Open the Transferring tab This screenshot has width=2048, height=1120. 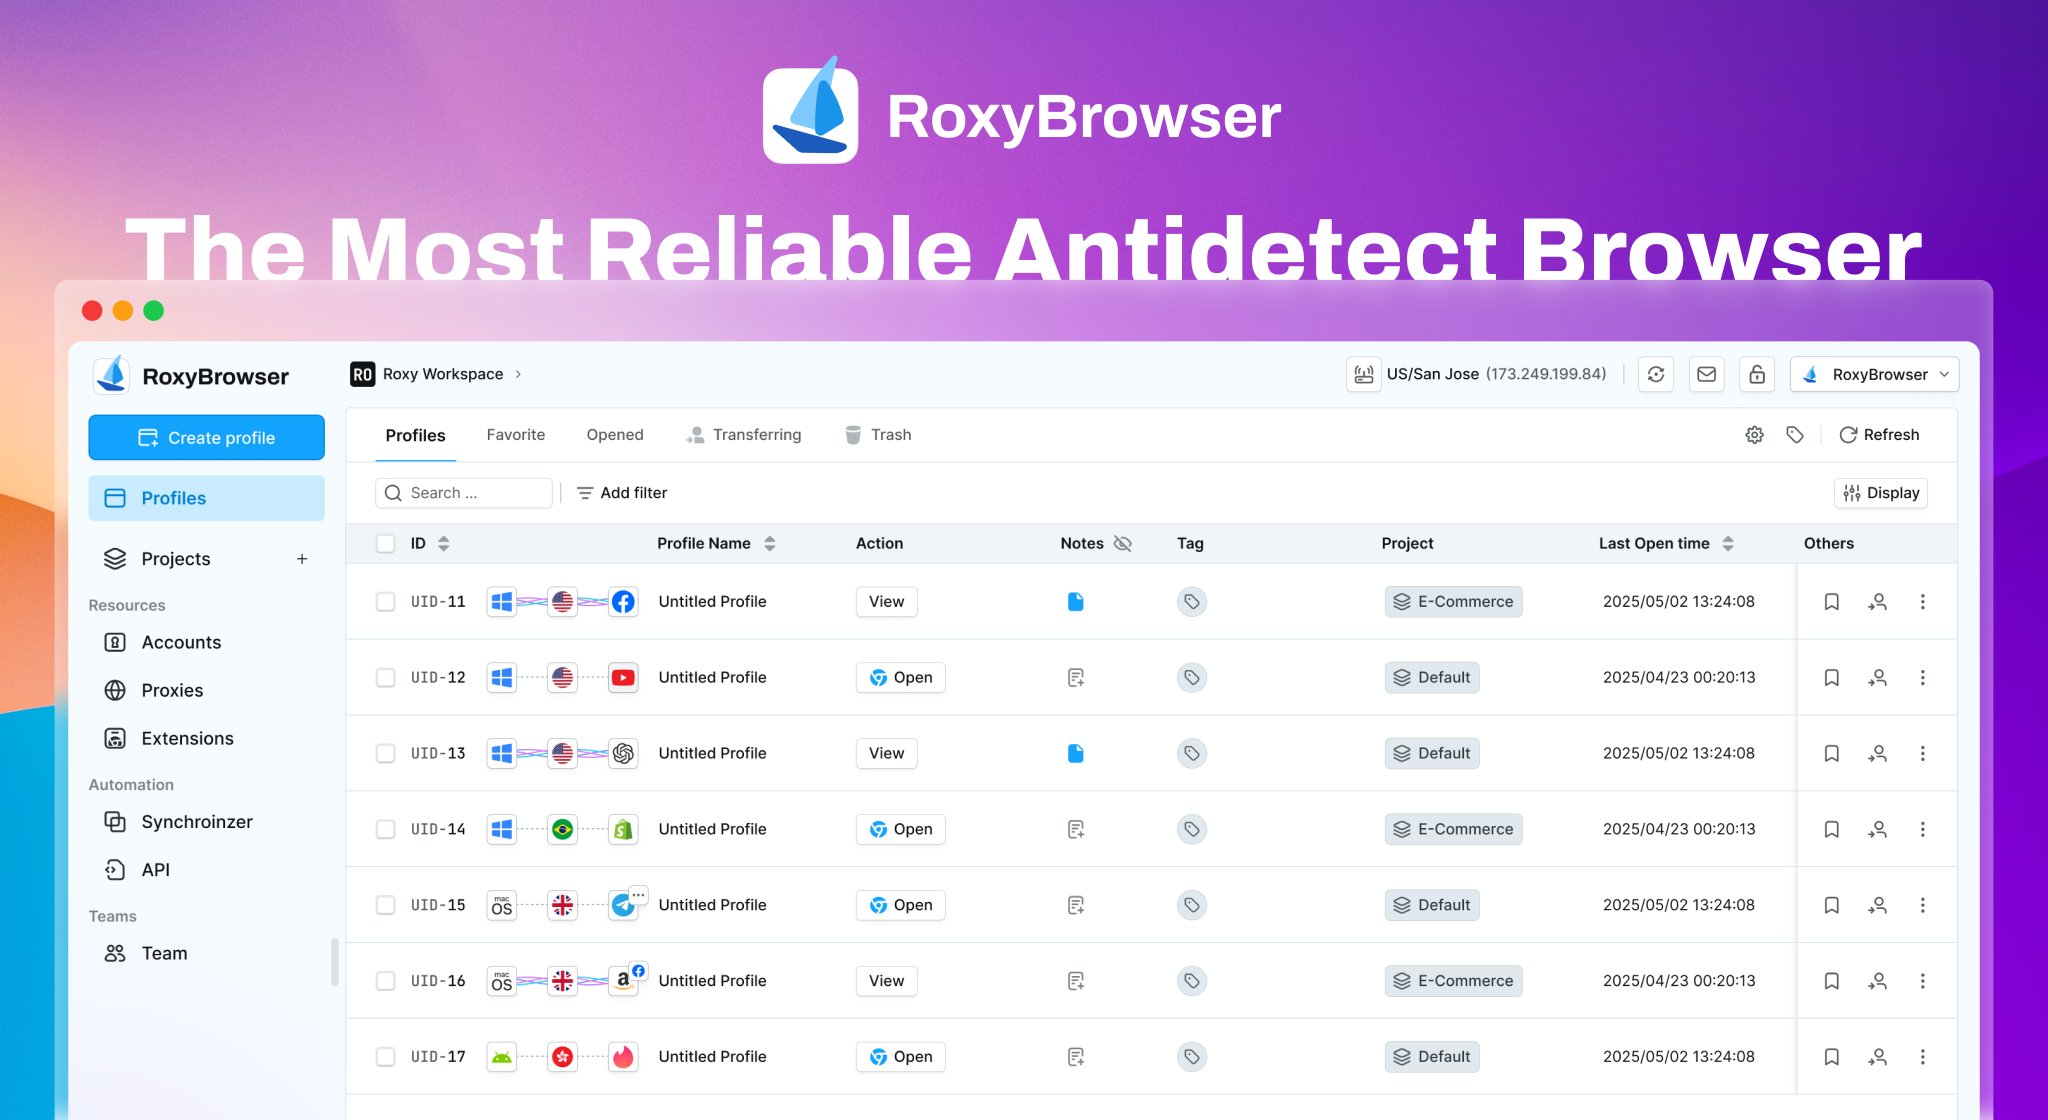757,434
